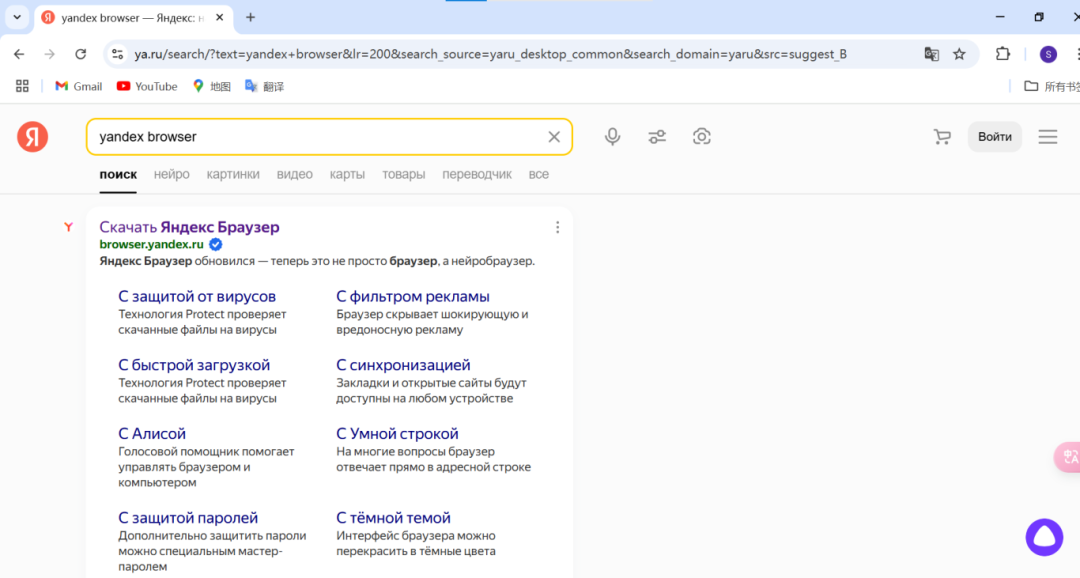
Task: Click the forward navigation arrow
Action: (50, 54)
